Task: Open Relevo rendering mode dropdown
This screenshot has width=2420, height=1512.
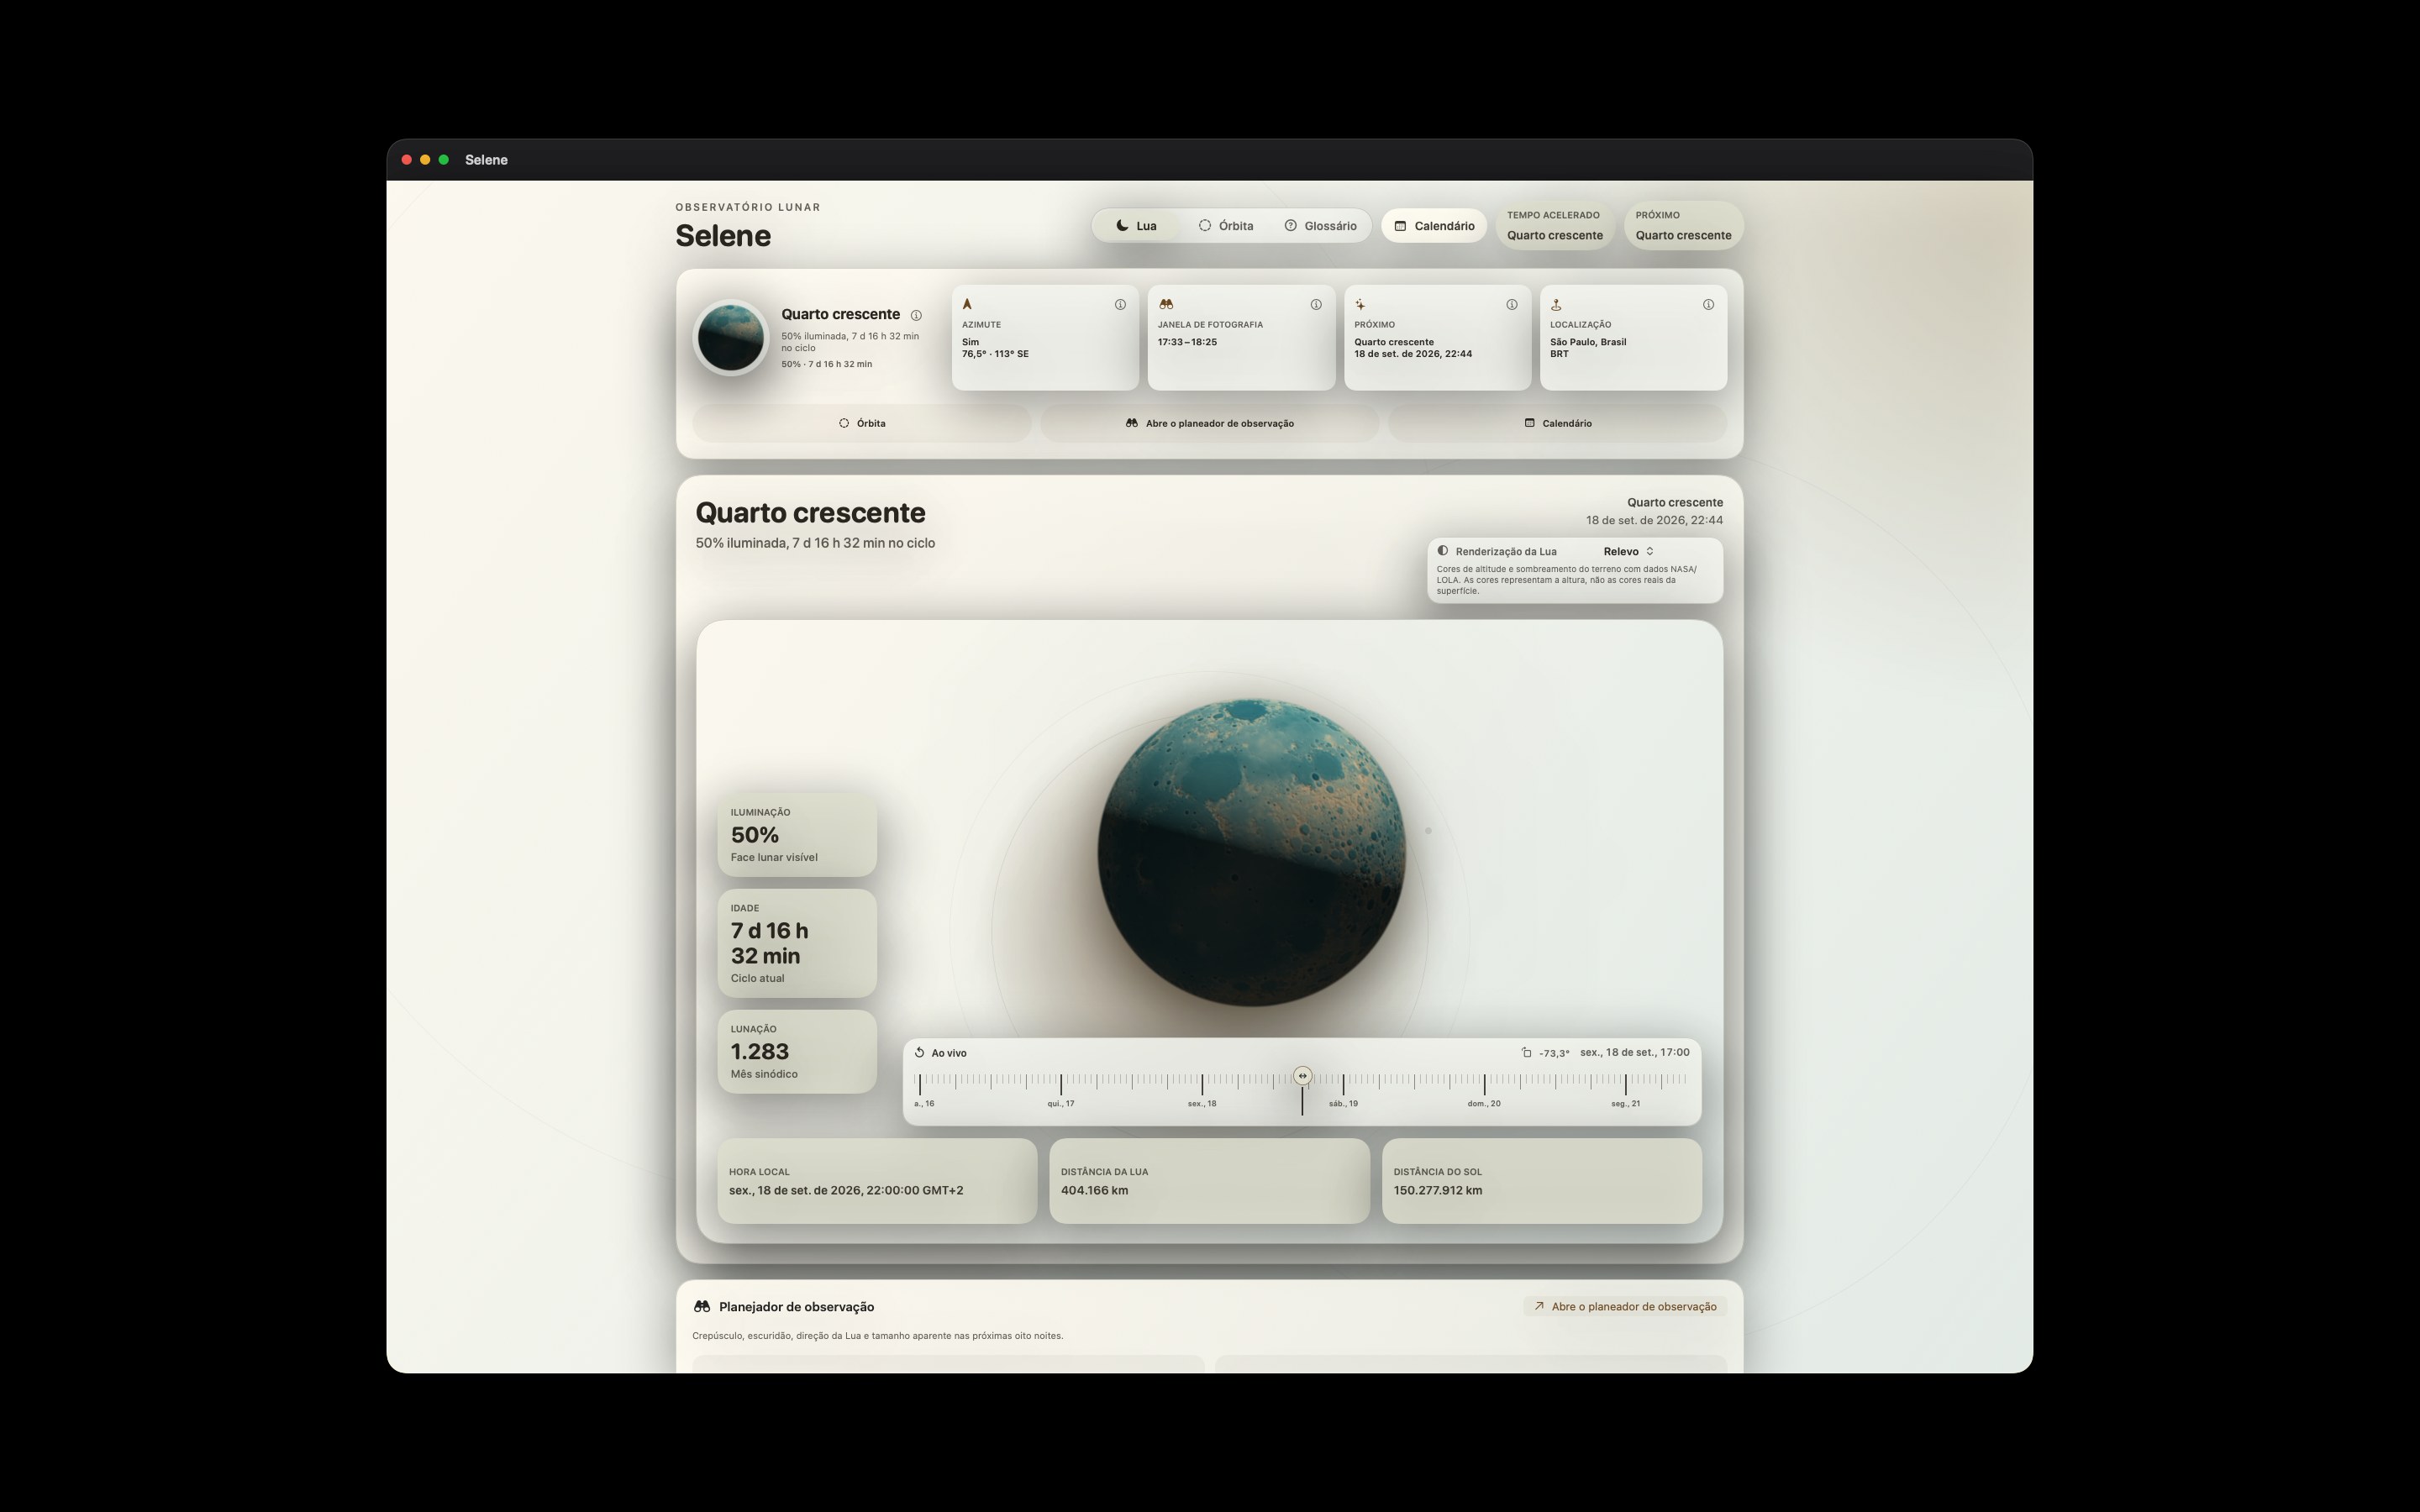Action: [1629, 551]
